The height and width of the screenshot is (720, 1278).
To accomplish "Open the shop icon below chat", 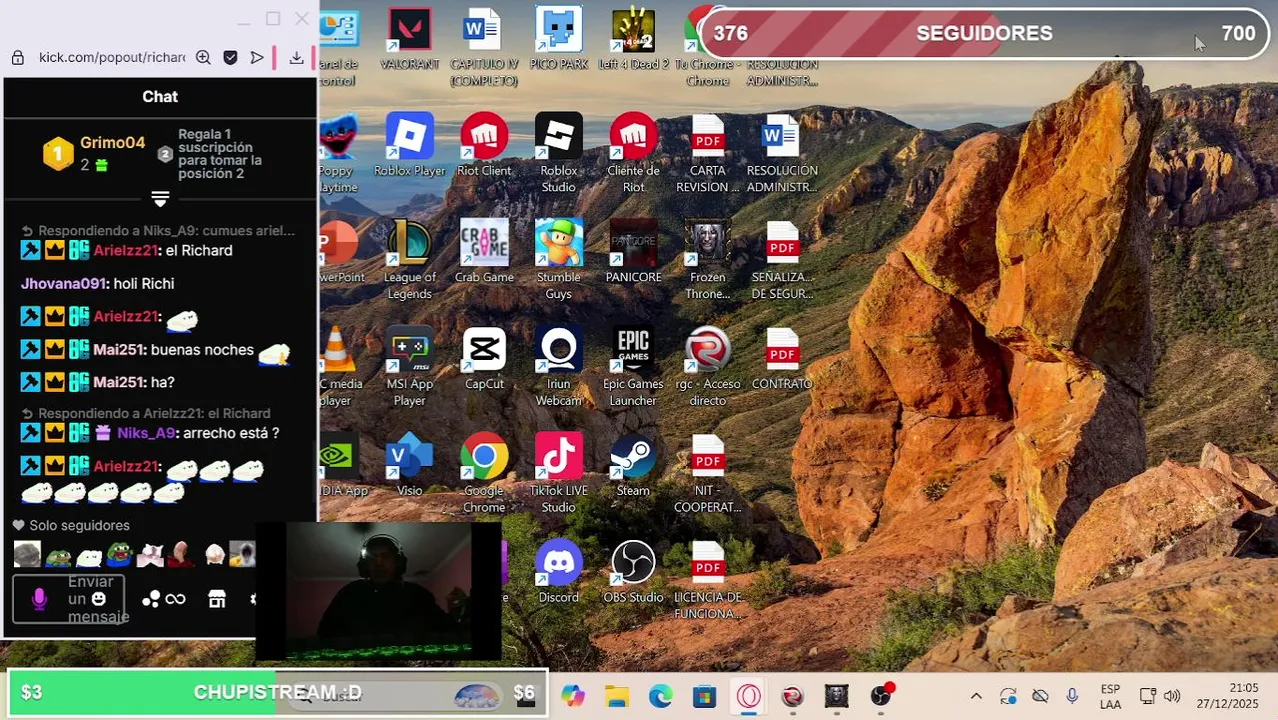I will [217, 599].
